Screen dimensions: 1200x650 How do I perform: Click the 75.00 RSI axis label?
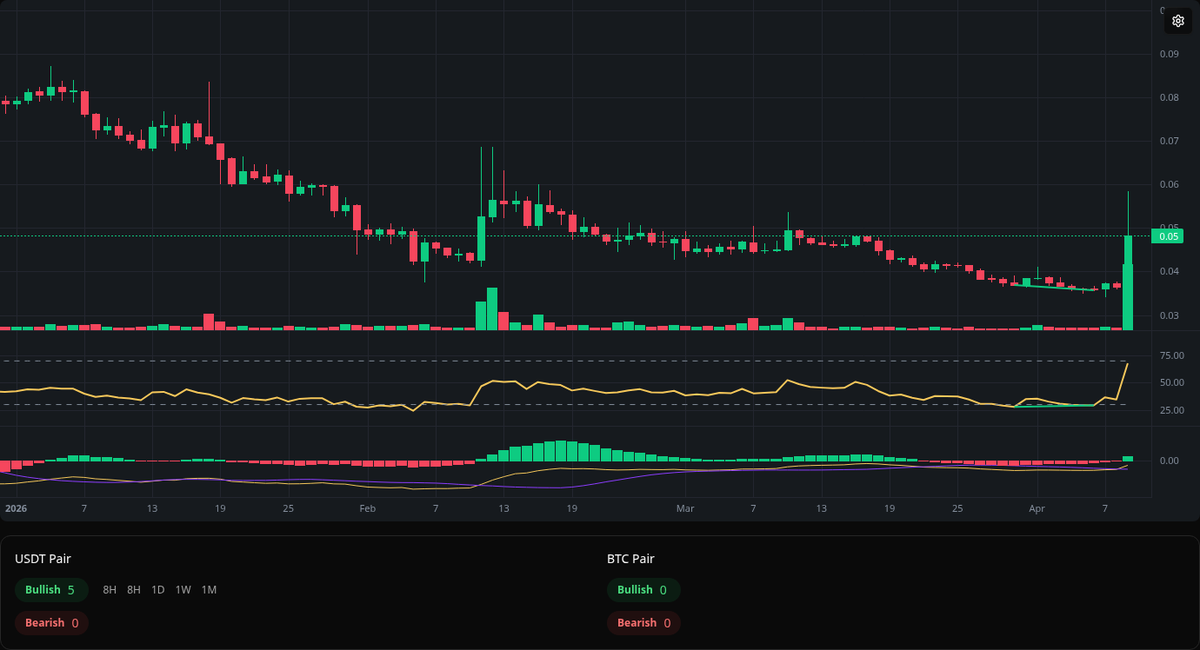pos(1171,356)
